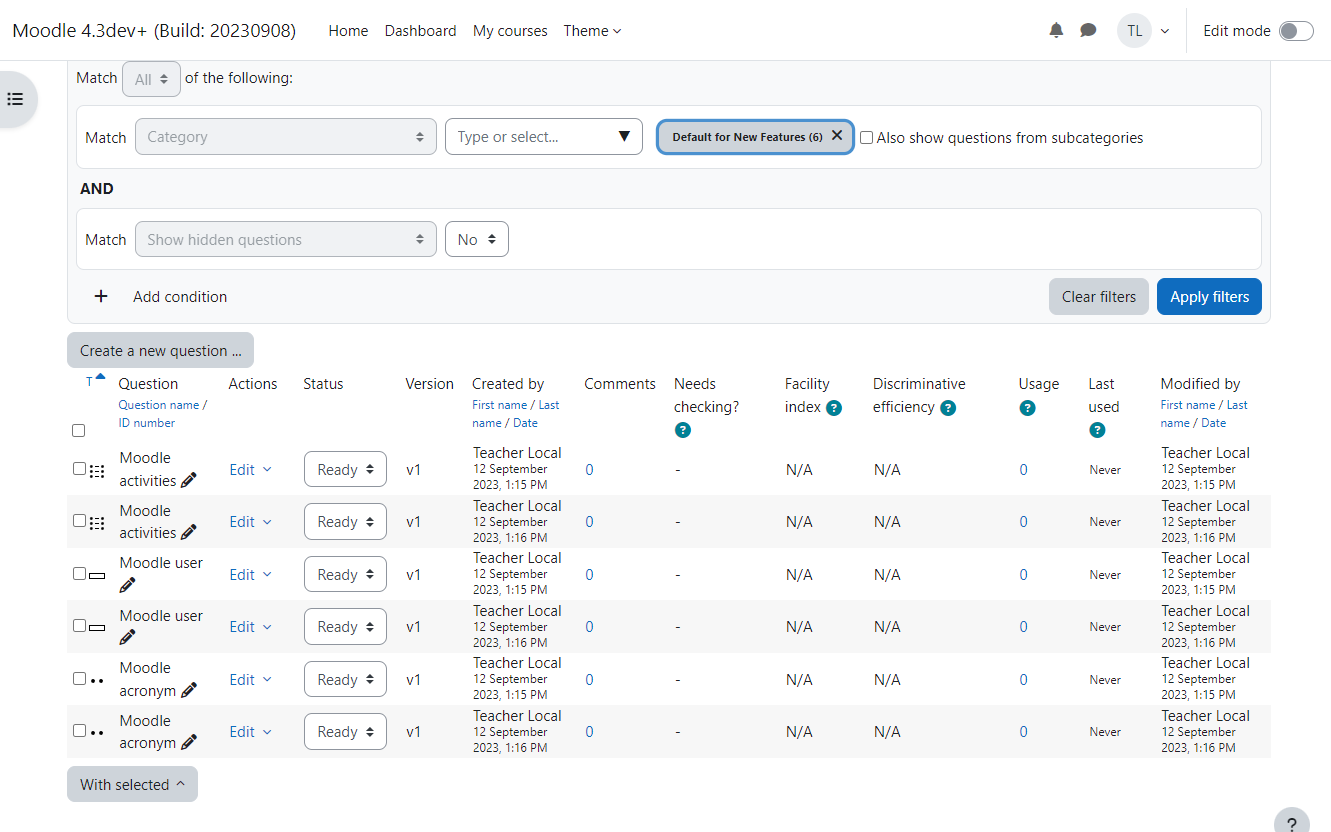Click the Add condition label
The height and width of the screenshot is (832, 1331).
[180, 297]
